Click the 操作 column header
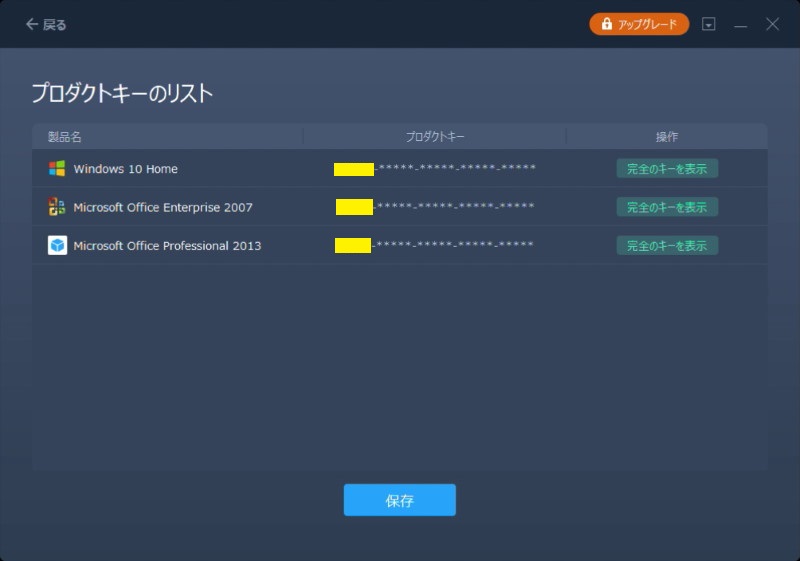The width and height of the screenshot is (800, 561). [666, 137]
